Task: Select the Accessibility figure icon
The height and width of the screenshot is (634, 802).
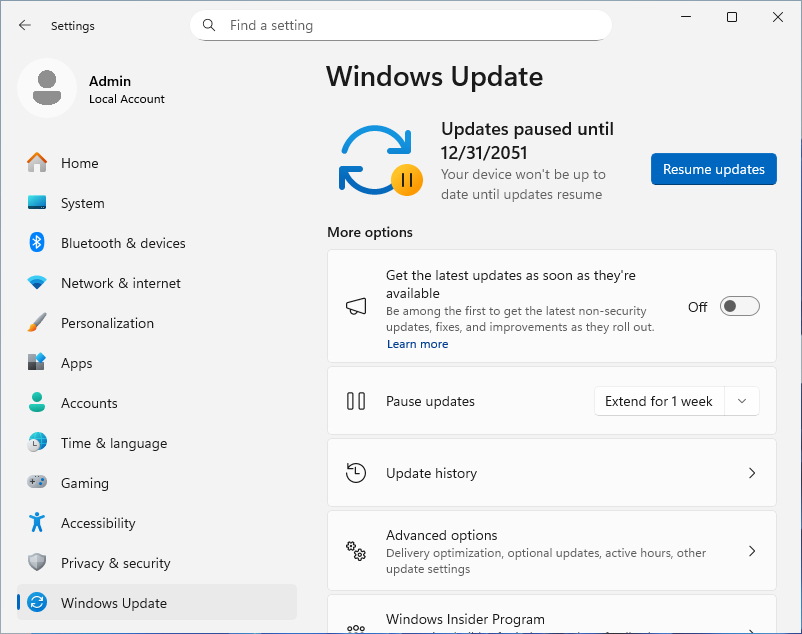Action: point(37,523)
